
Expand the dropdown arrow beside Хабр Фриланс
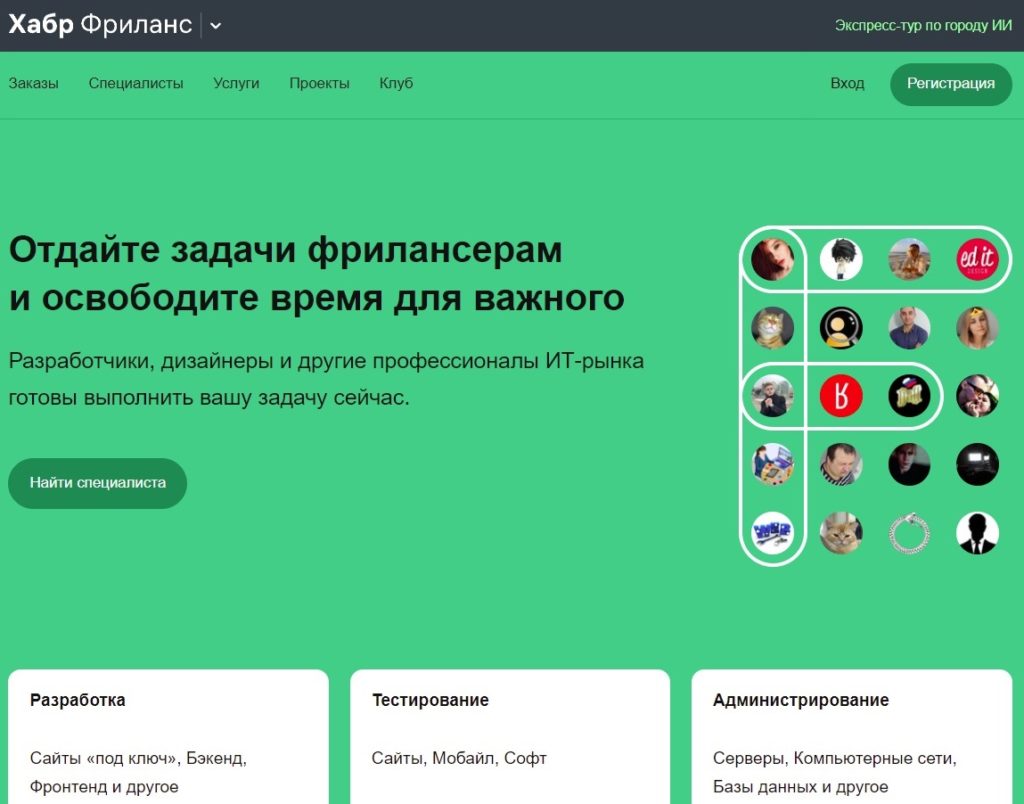pos(216,26)
